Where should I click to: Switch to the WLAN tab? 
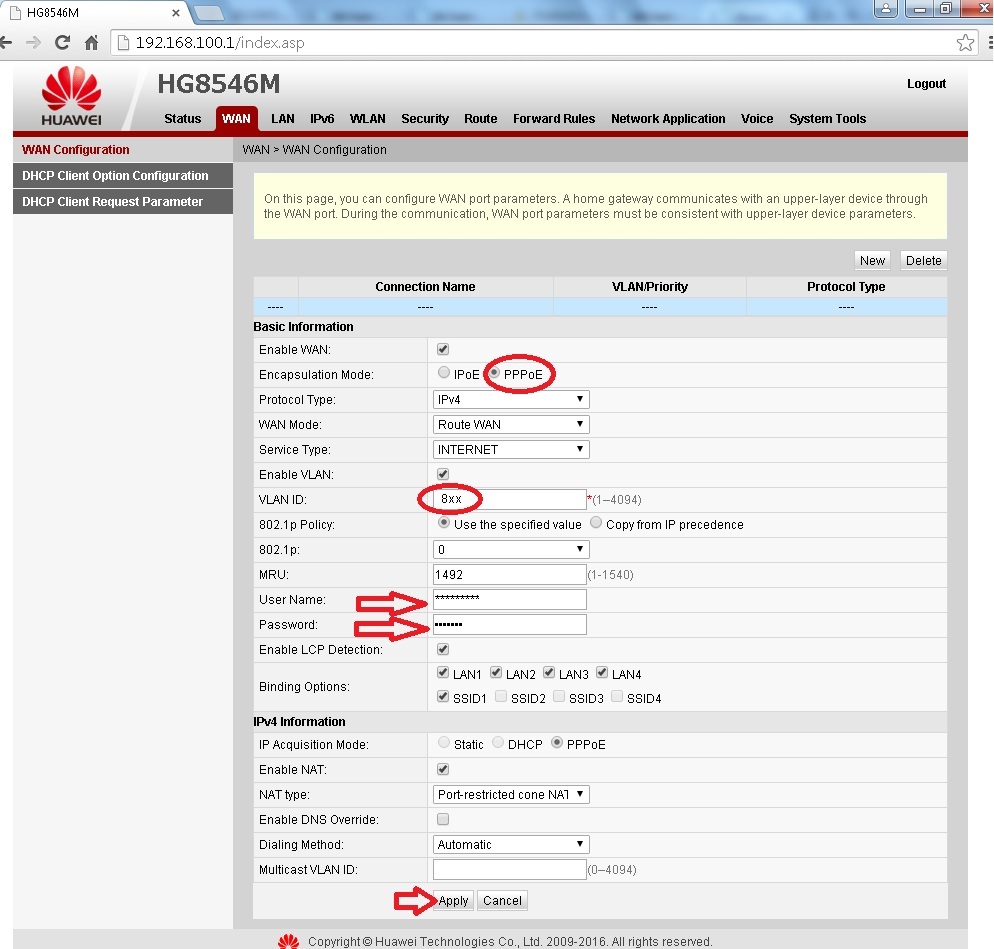point(367,119)
